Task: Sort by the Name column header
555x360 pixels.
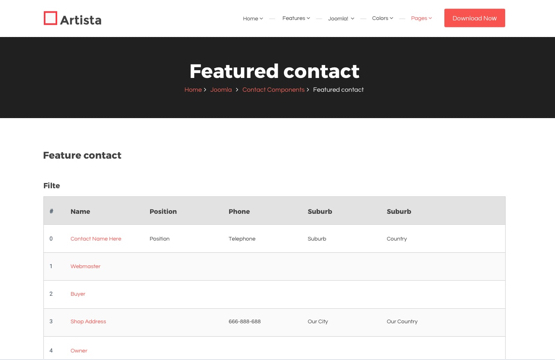Action: (80, 211)
